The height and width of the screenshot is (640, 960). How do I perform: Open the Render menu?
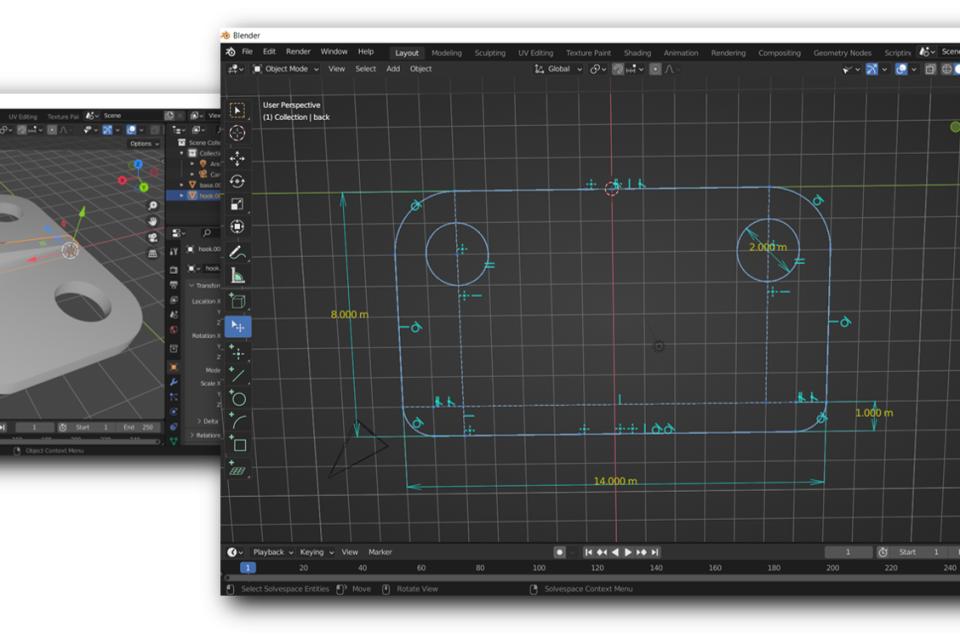[298, 52]
